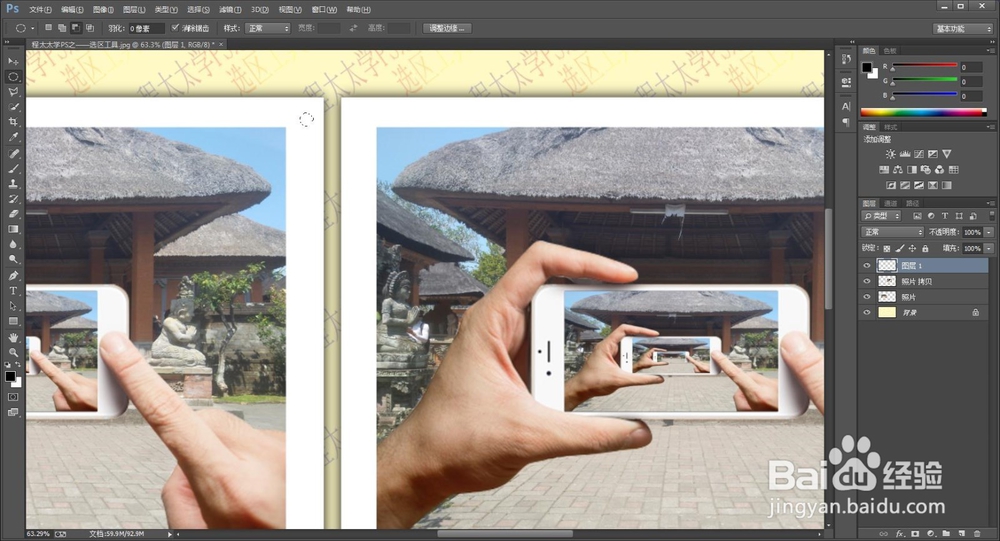Screen dimensions: 1000x541
Task: Enable subtract from selection mode
Action: click(x=76, y=28)
